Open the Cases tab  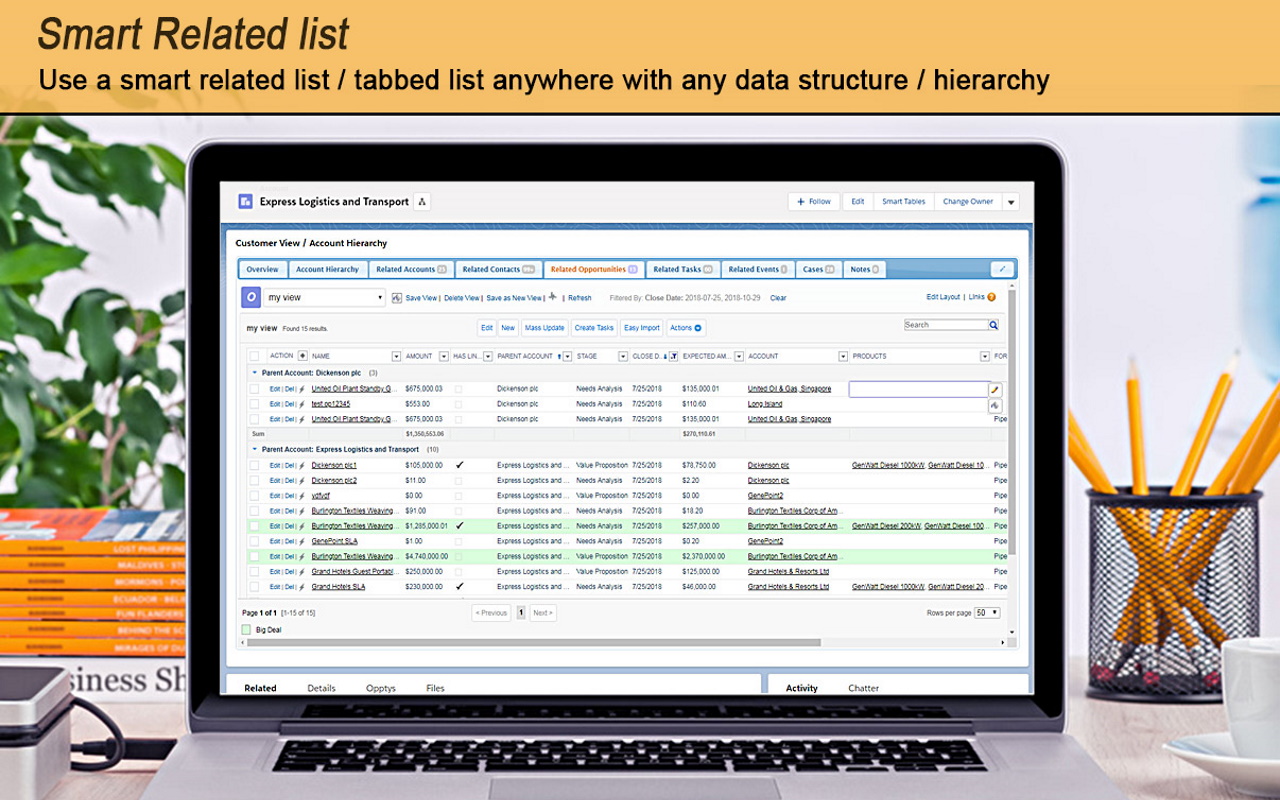819,269
